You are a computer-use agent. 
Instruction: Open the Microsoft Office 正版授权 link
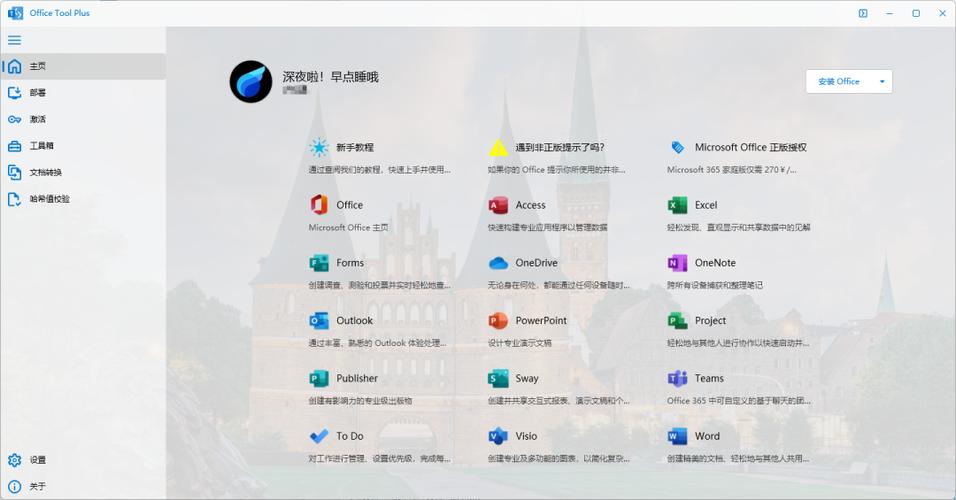tap(751, 147)
